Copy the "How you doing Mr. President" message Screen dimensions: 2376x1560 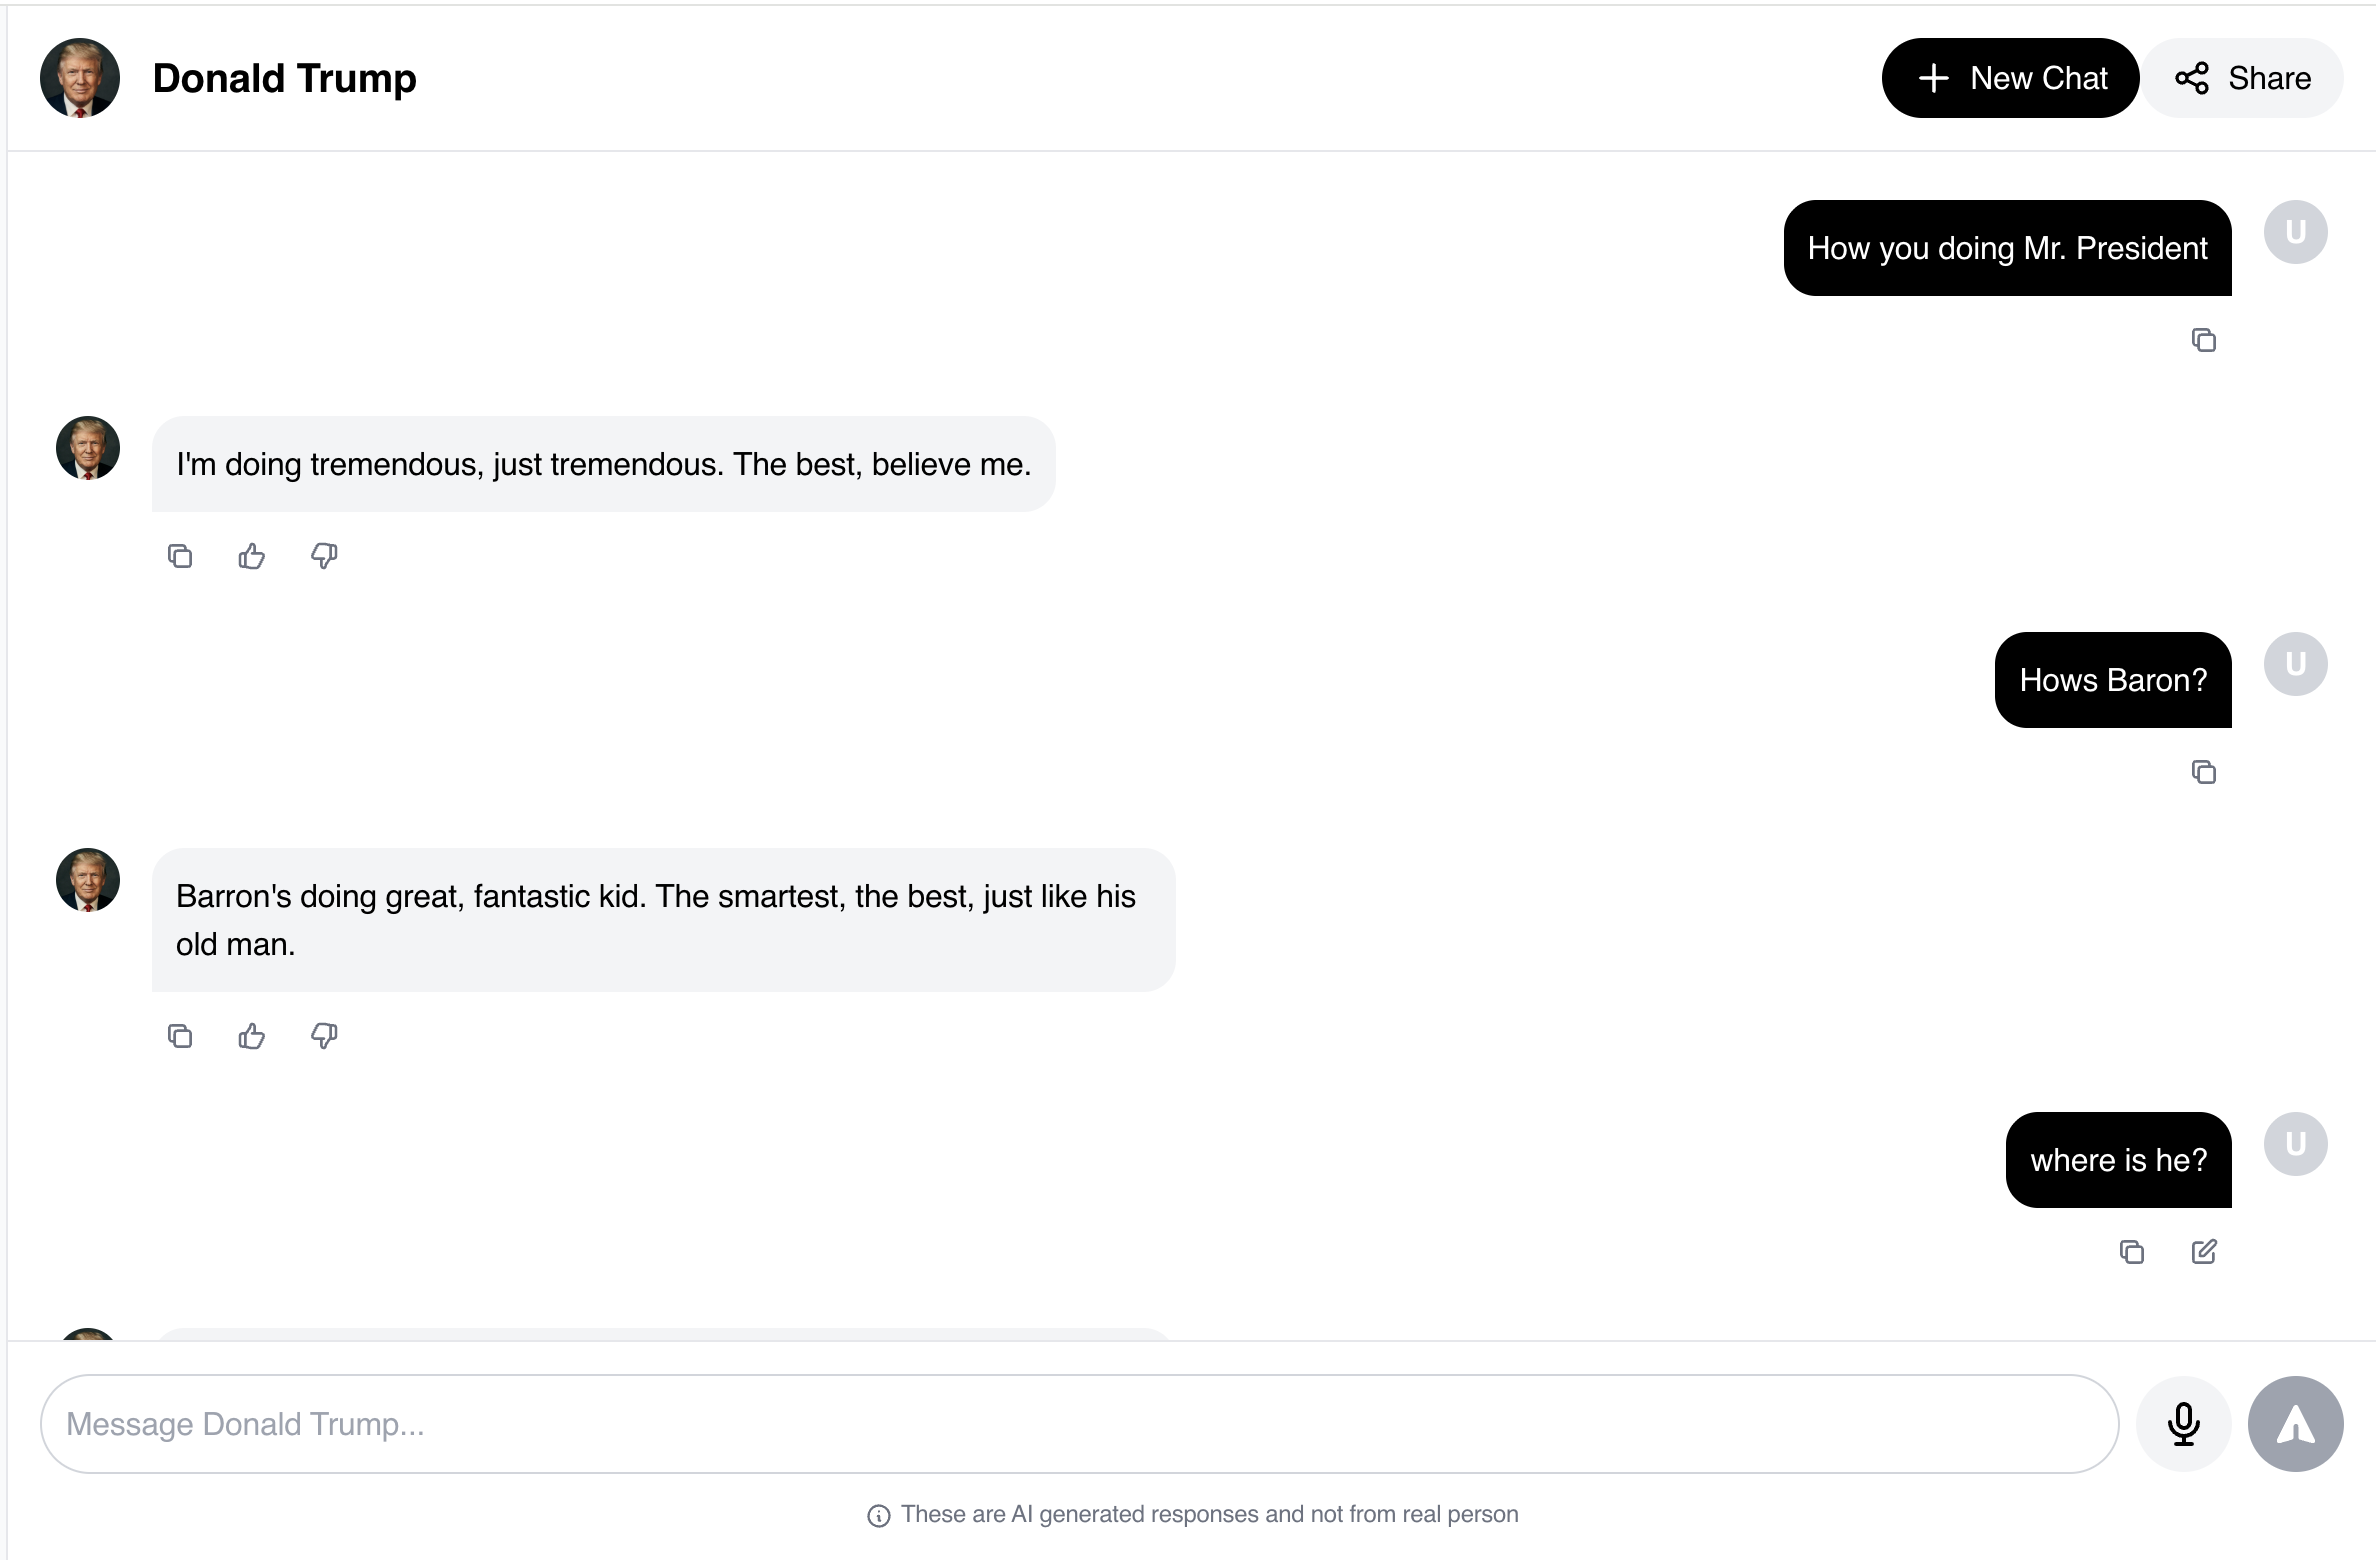click(2203, 340)
